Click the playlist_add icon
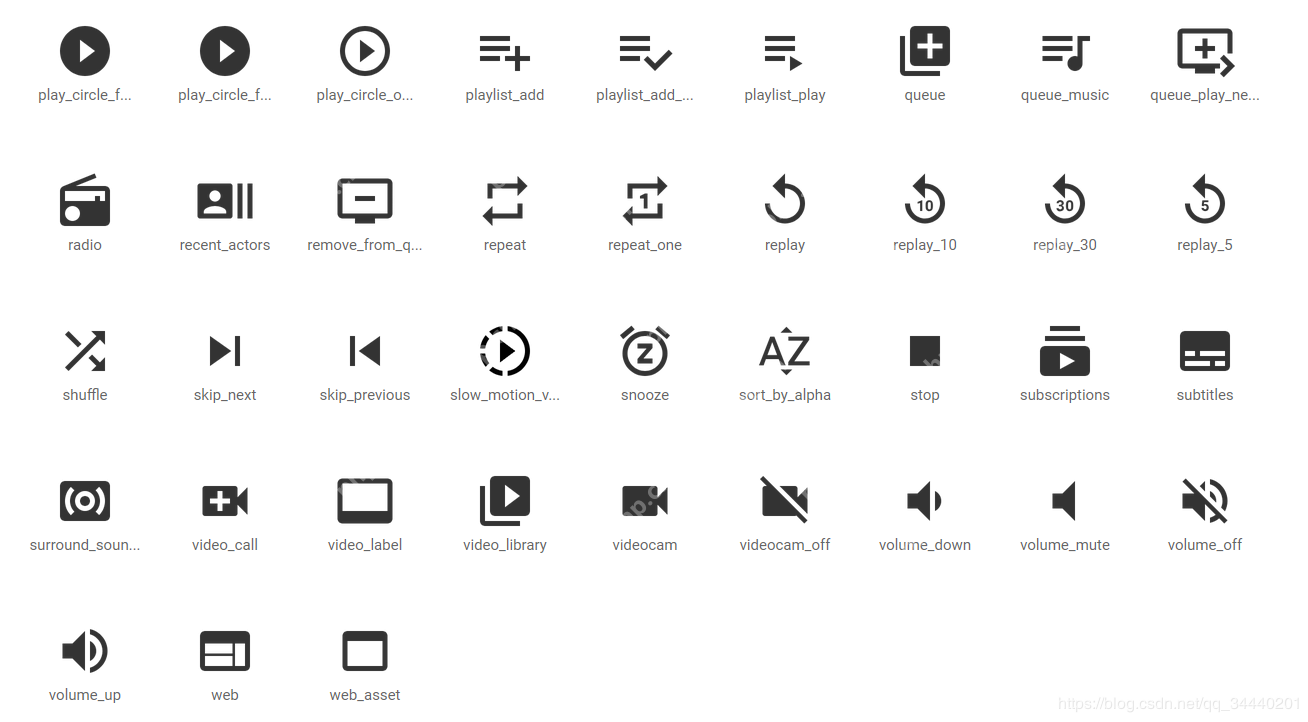The height and width of the screenshot is (722, 1308). [x=504, y=52]
